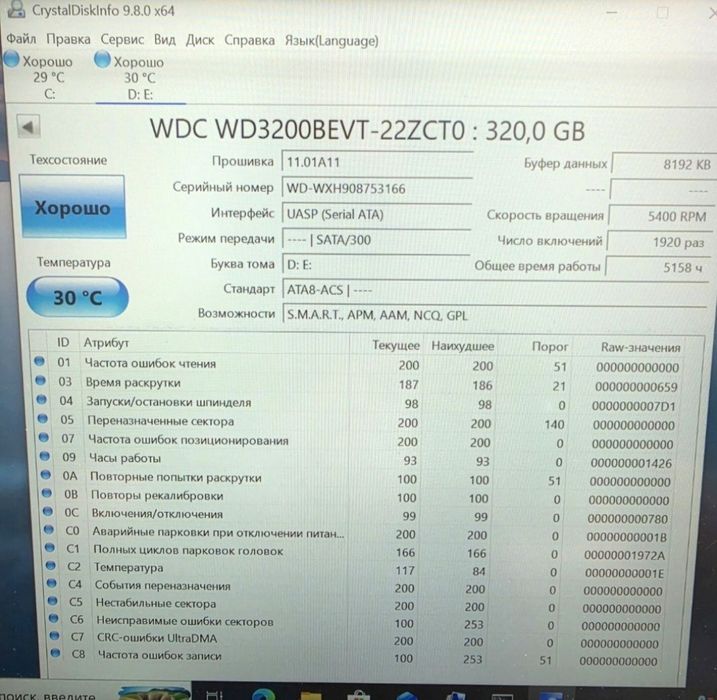Click the CrystalDiskInfo app icon in the title bar
Screen dimensions: 717x700
pos(16,9)
